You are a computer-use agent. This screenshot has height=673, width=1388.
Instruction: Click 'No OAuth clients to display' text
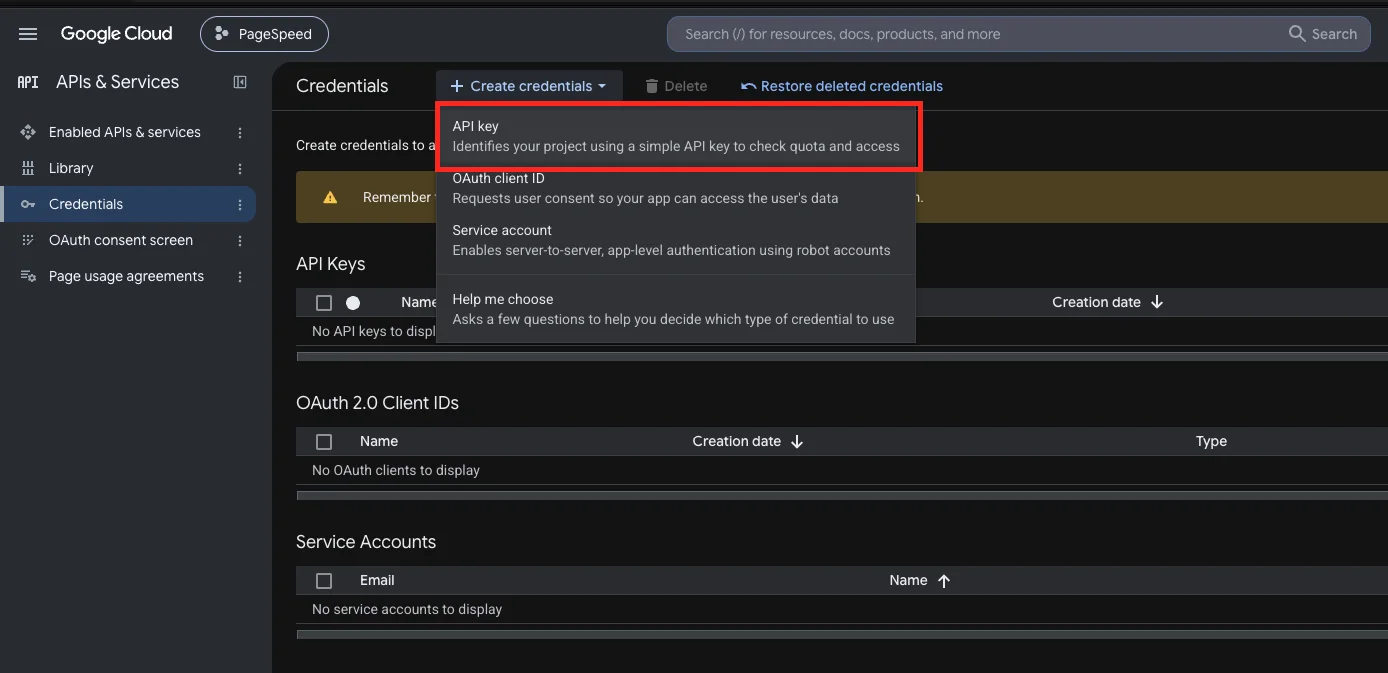point(396,470)
